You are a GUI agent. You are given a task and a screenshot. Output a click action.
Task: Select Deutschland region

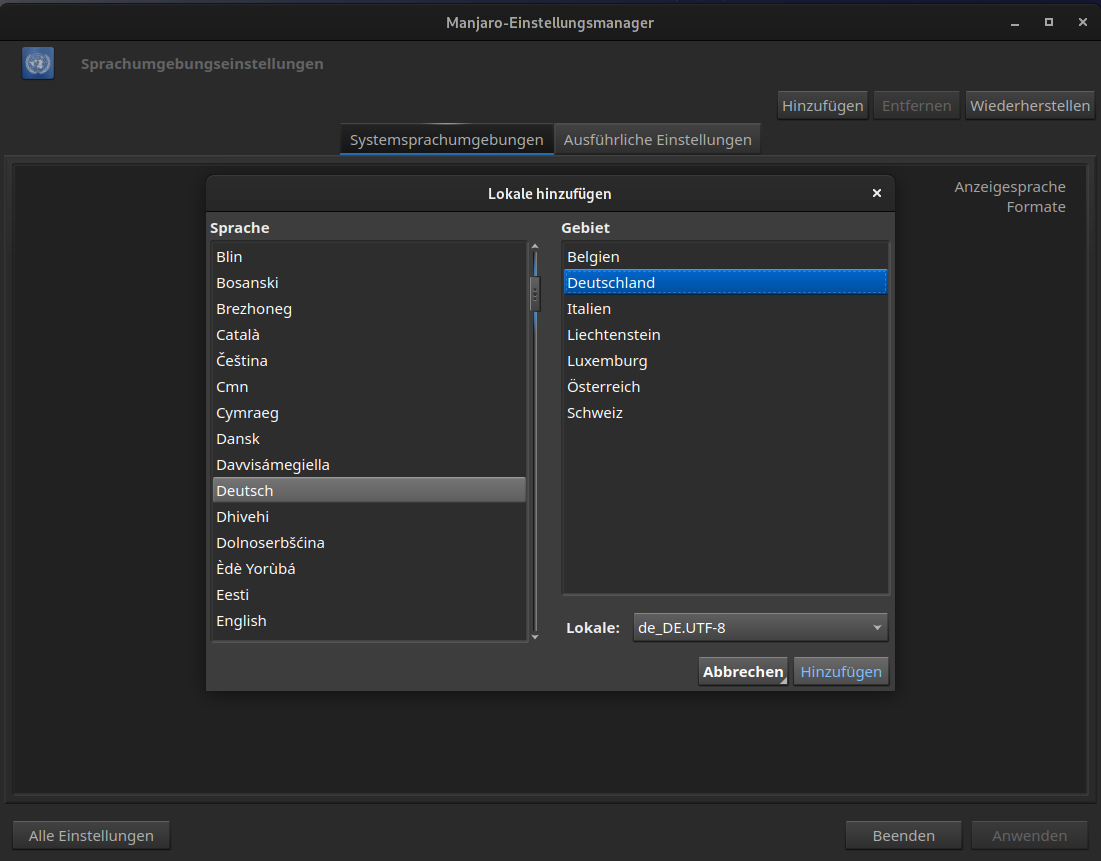(725, 283)
